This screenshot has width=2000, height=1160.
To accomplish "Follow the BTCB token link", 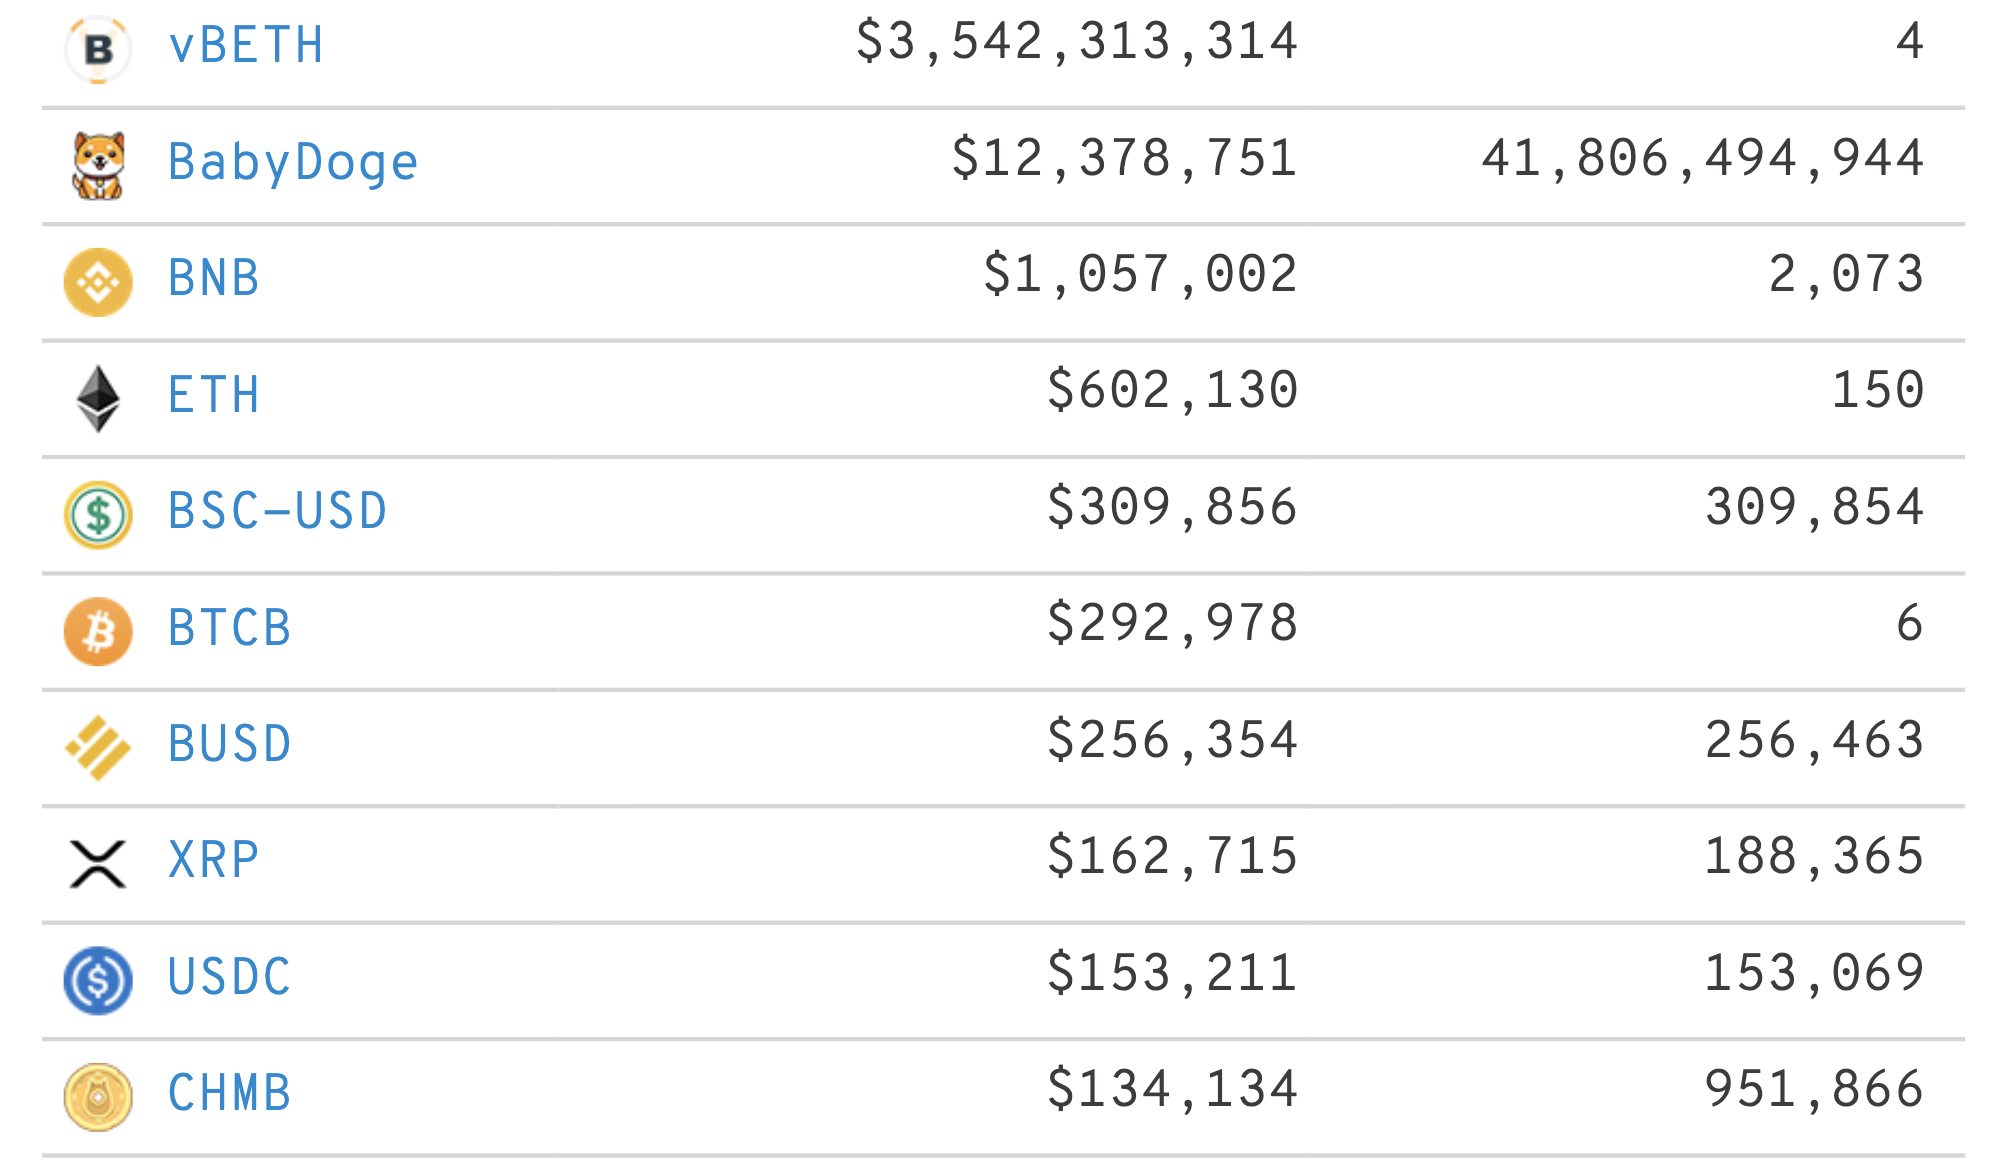I will pos(230,628).
